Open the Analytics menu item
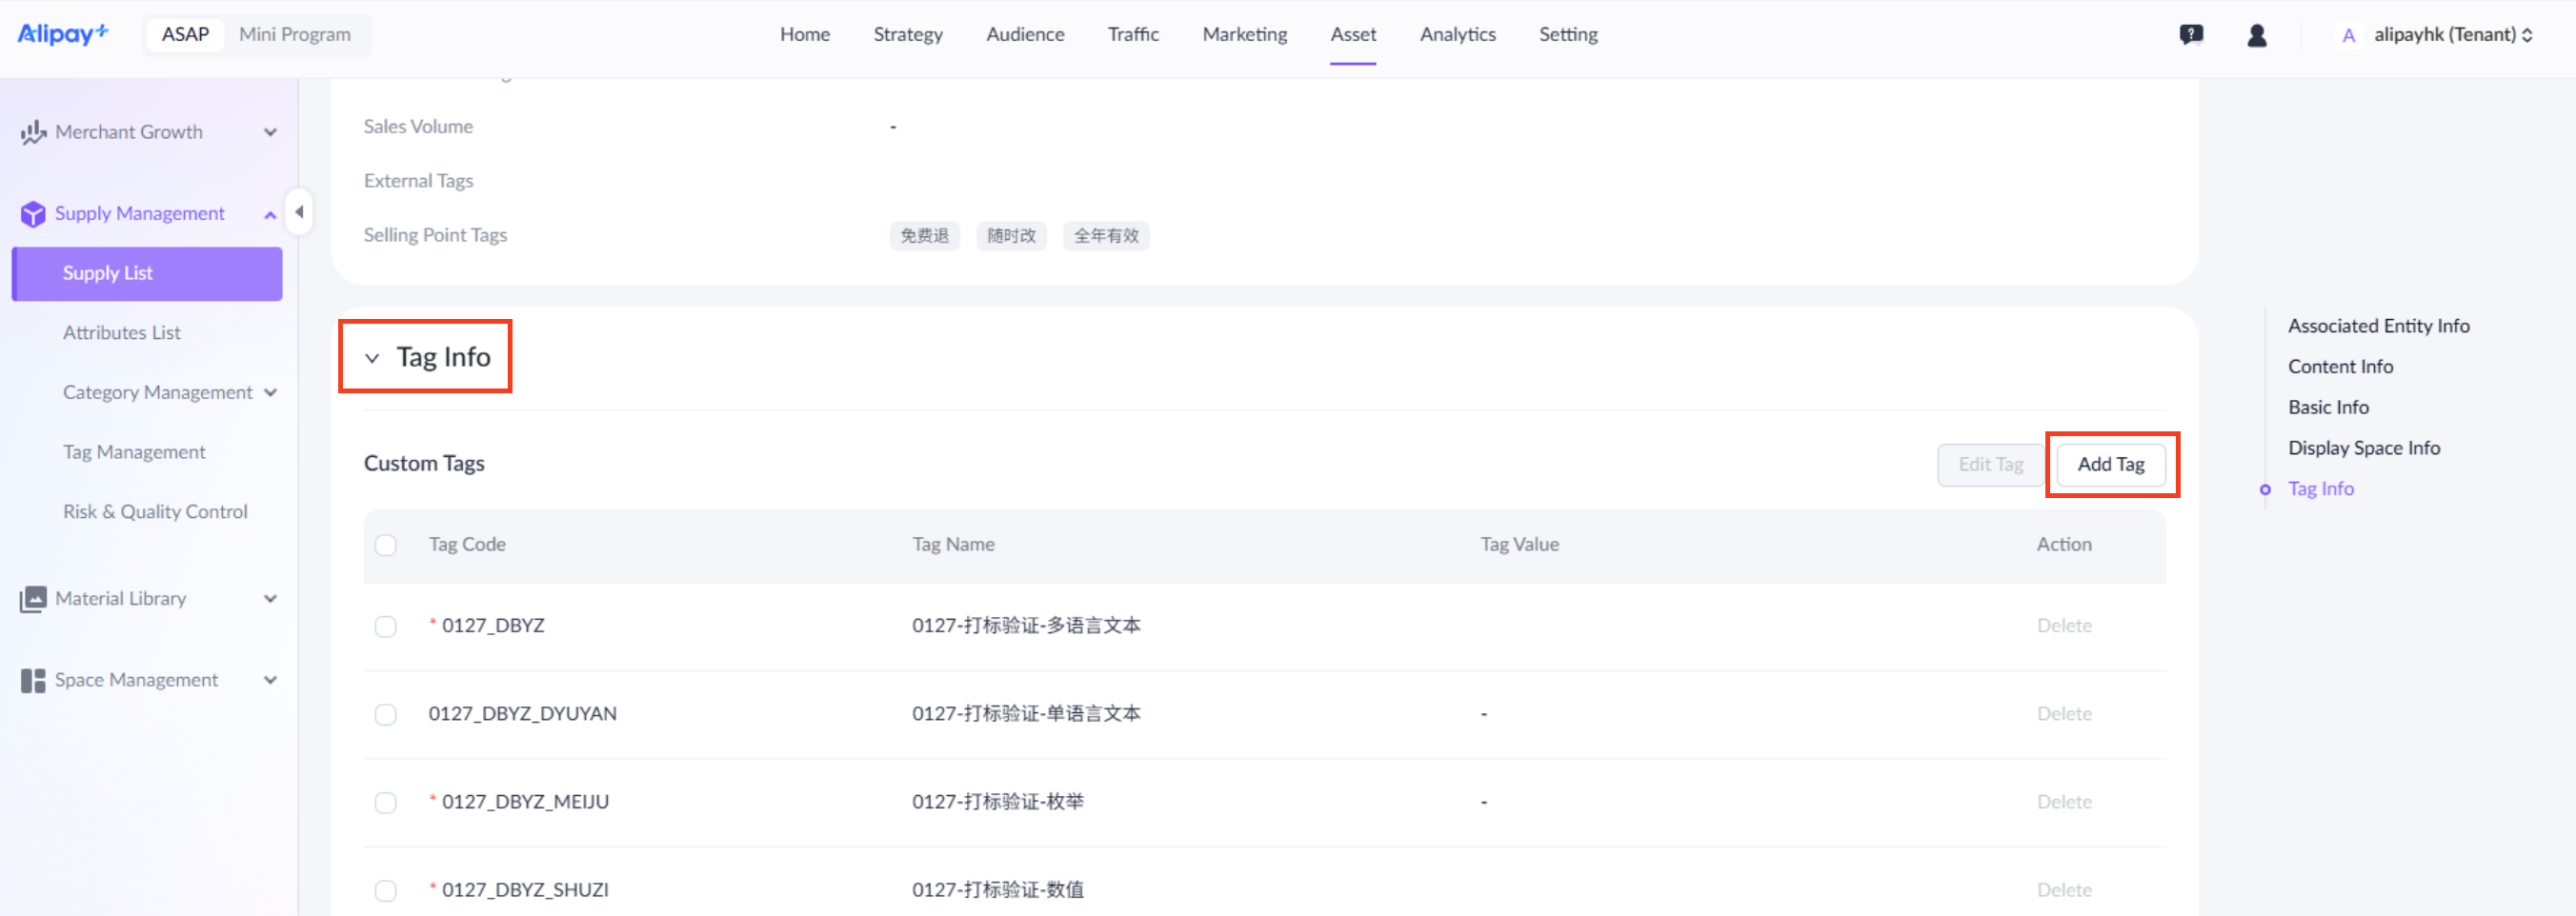 [1457, 33]
